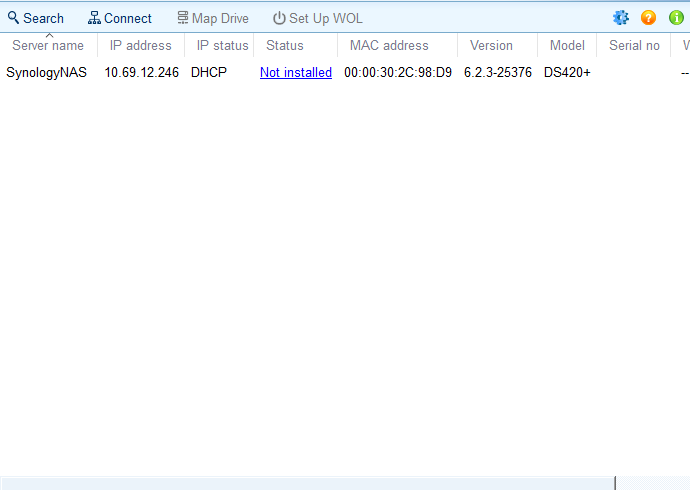The image size is (690, 490).
Task: Click the Map Drive icon
Action: (183, 18)
